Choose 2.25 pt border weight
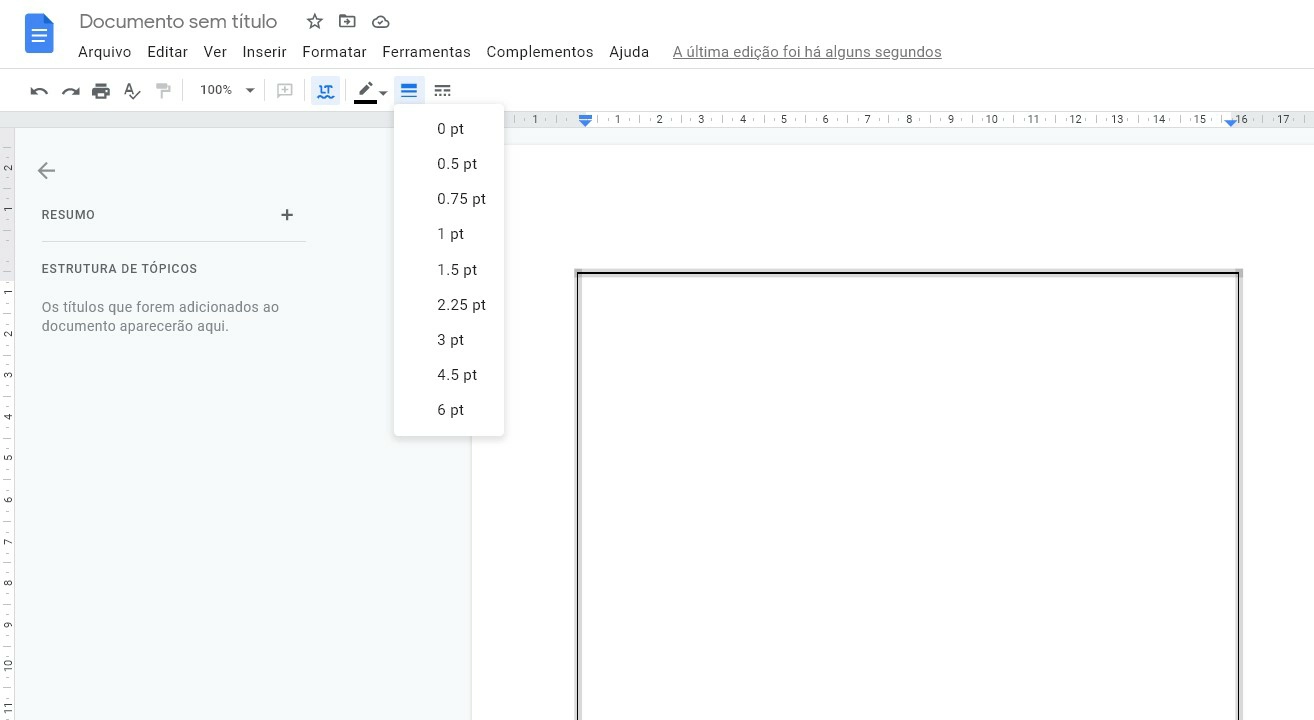The width and height of the screenshot is (1314, 720). point(449,305)
